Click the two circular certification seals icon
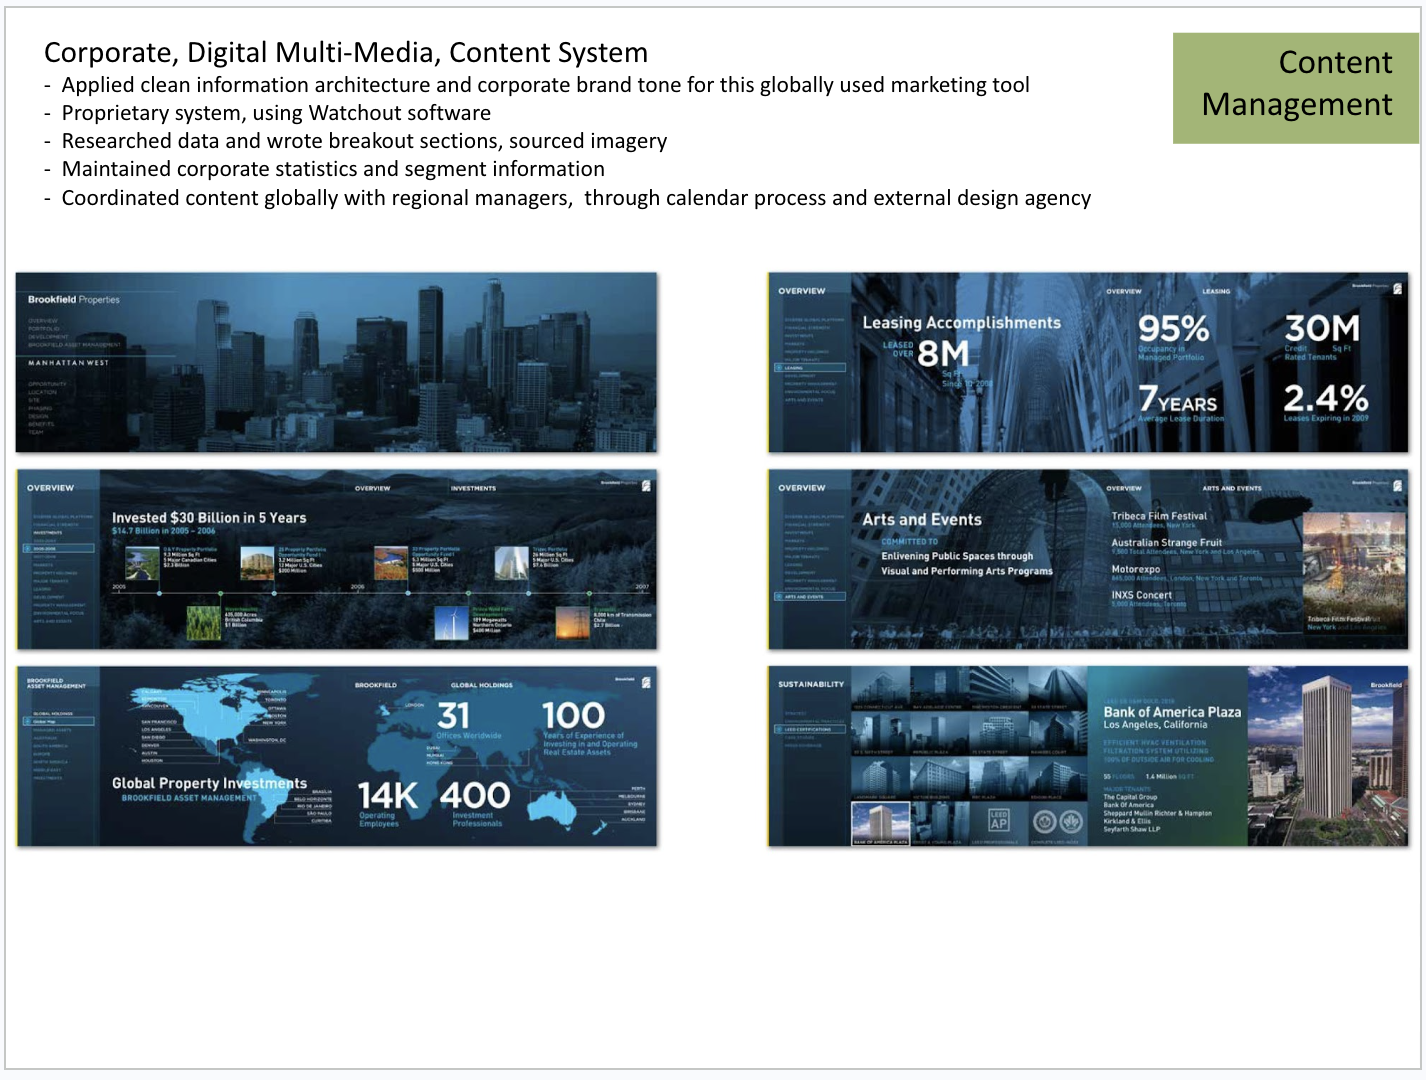Image resolution: width=1426 pixels, height=1080 pixels. (1058, 822)
